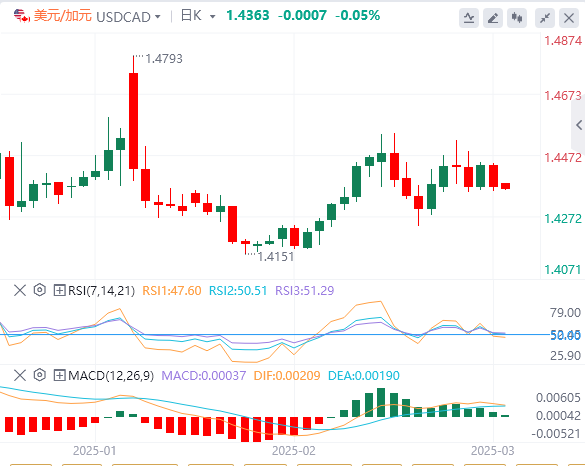
Task: Expand the right side panel chevron
Action: 579,125
